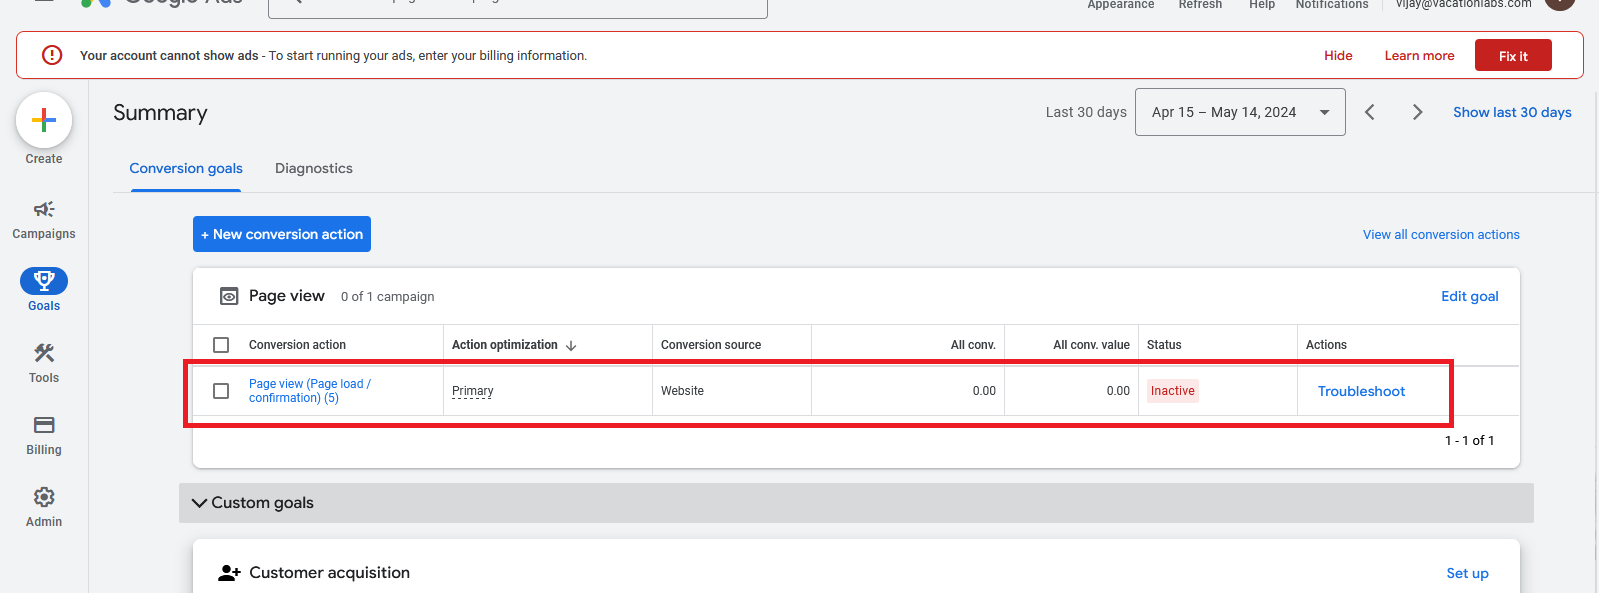
Task: Switch to the Diagnostics tab
Action: point(314,168)
